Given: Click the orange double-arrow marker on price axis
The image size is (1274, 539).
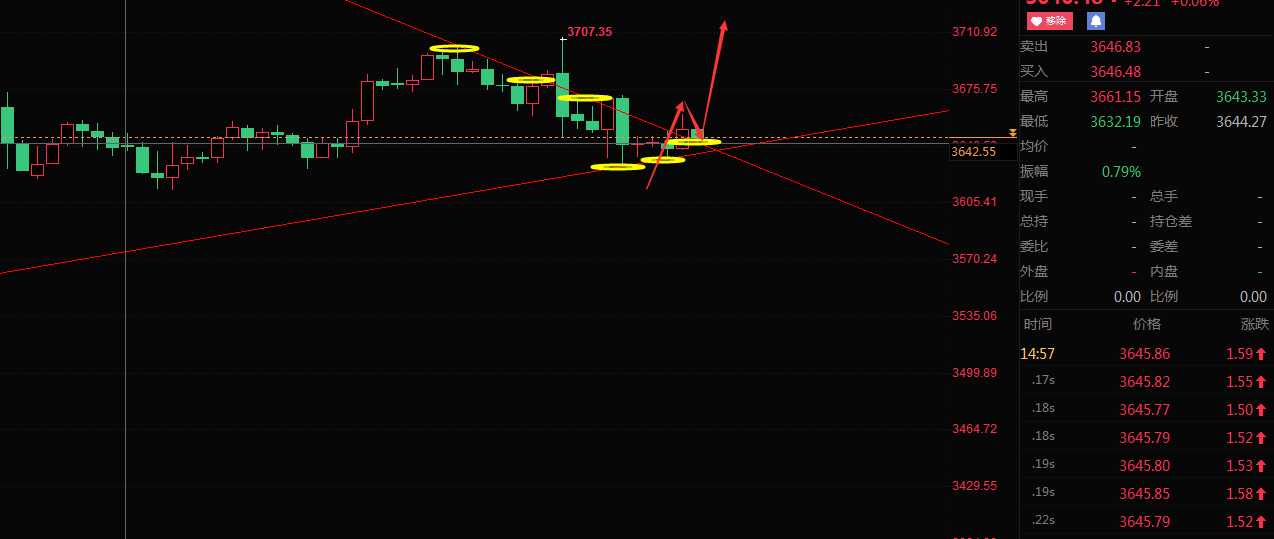Looking at the screenshot, I should click(x=1013, y=132).
